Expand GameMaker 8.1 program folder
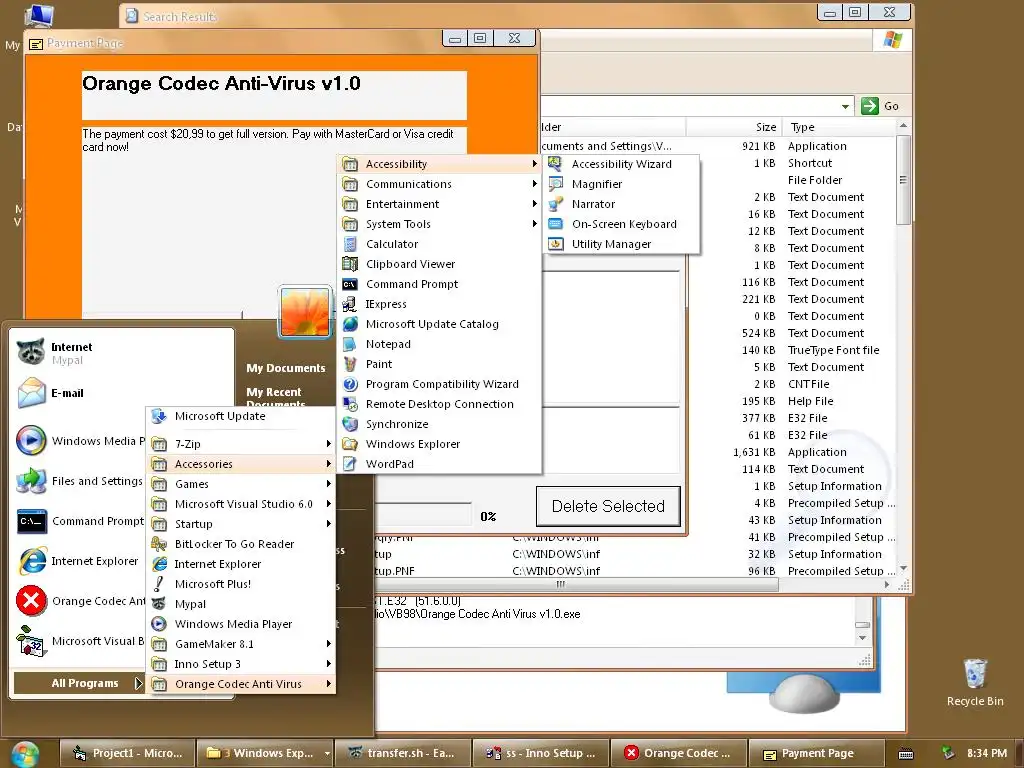 pyautogui.click(x=240, y=644)
